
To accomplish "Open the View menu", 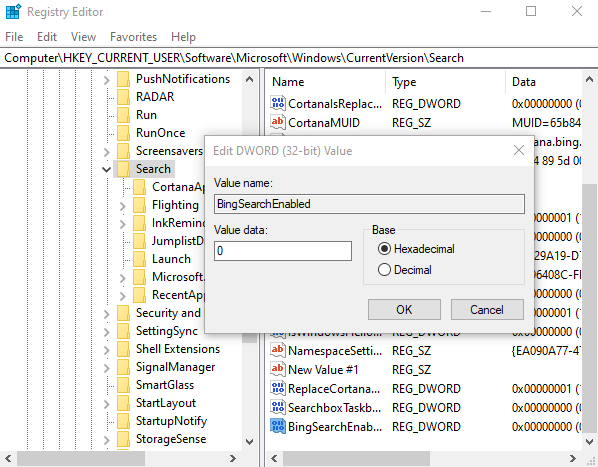I will click(83, 37).
